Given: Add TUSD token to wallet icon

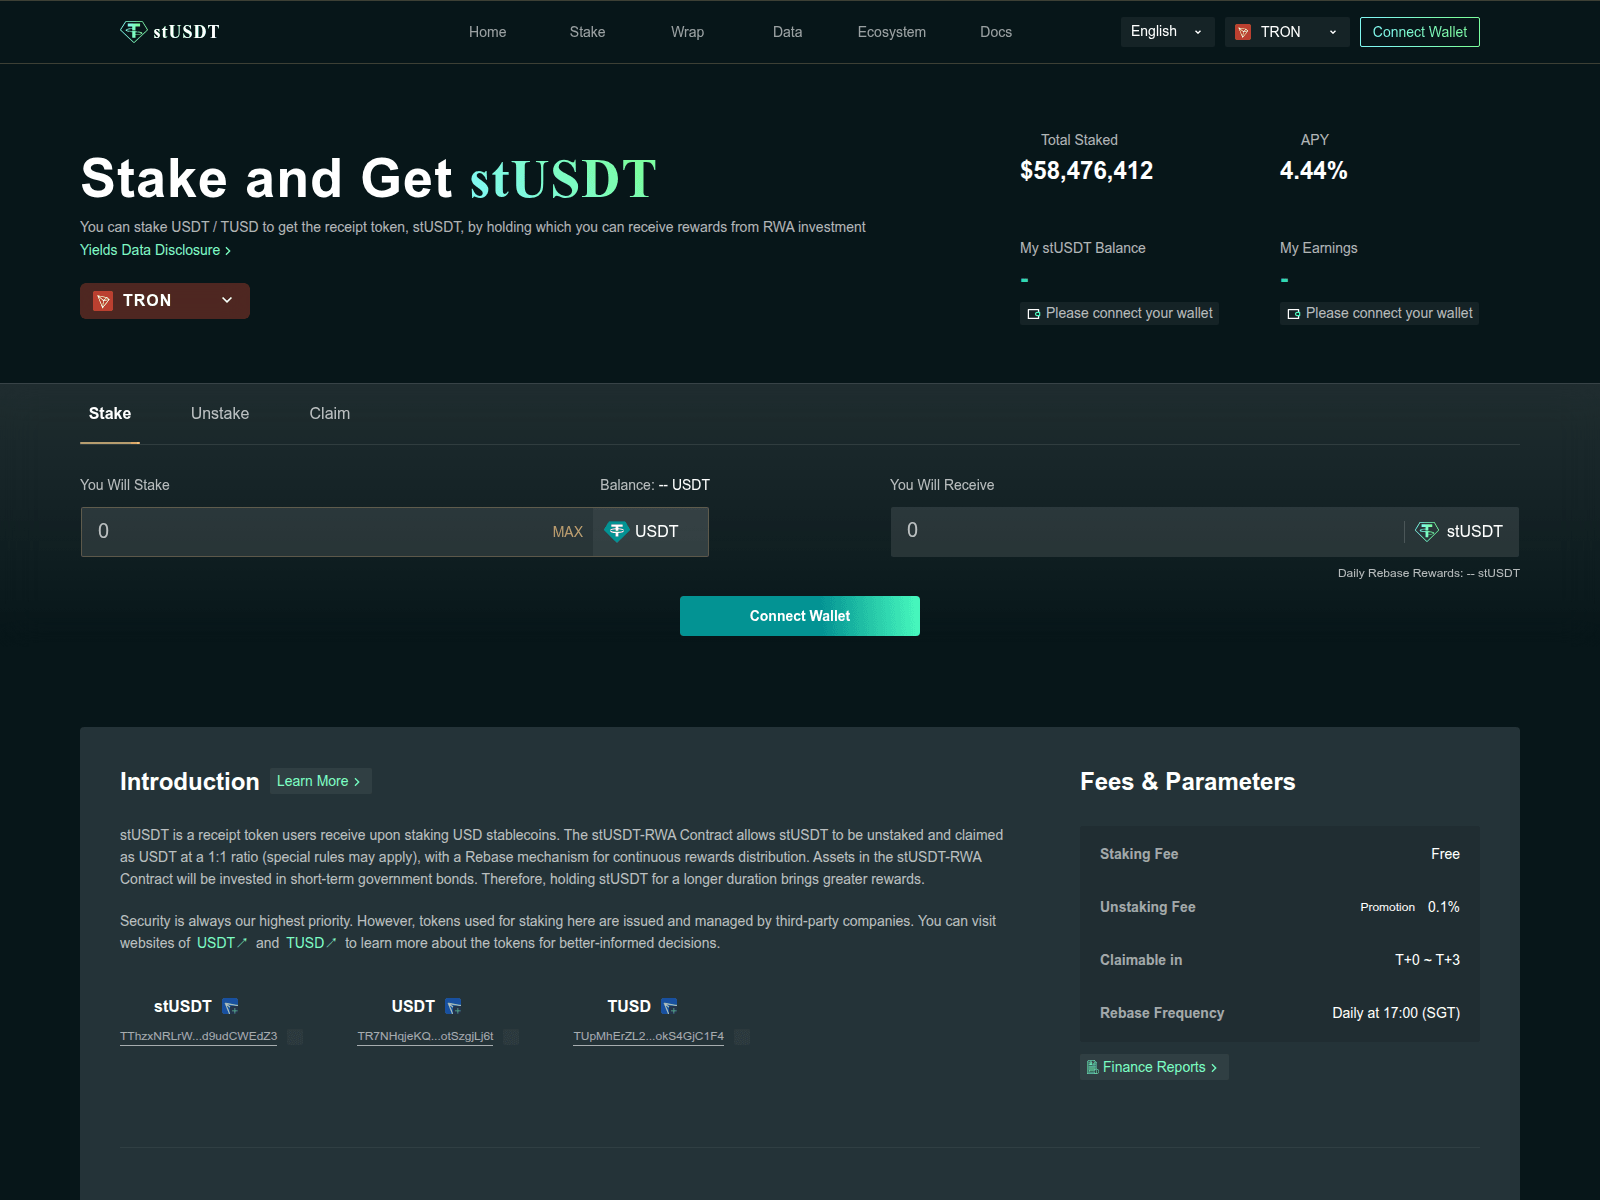Looking at the screenshot, I should (669, 1006).
